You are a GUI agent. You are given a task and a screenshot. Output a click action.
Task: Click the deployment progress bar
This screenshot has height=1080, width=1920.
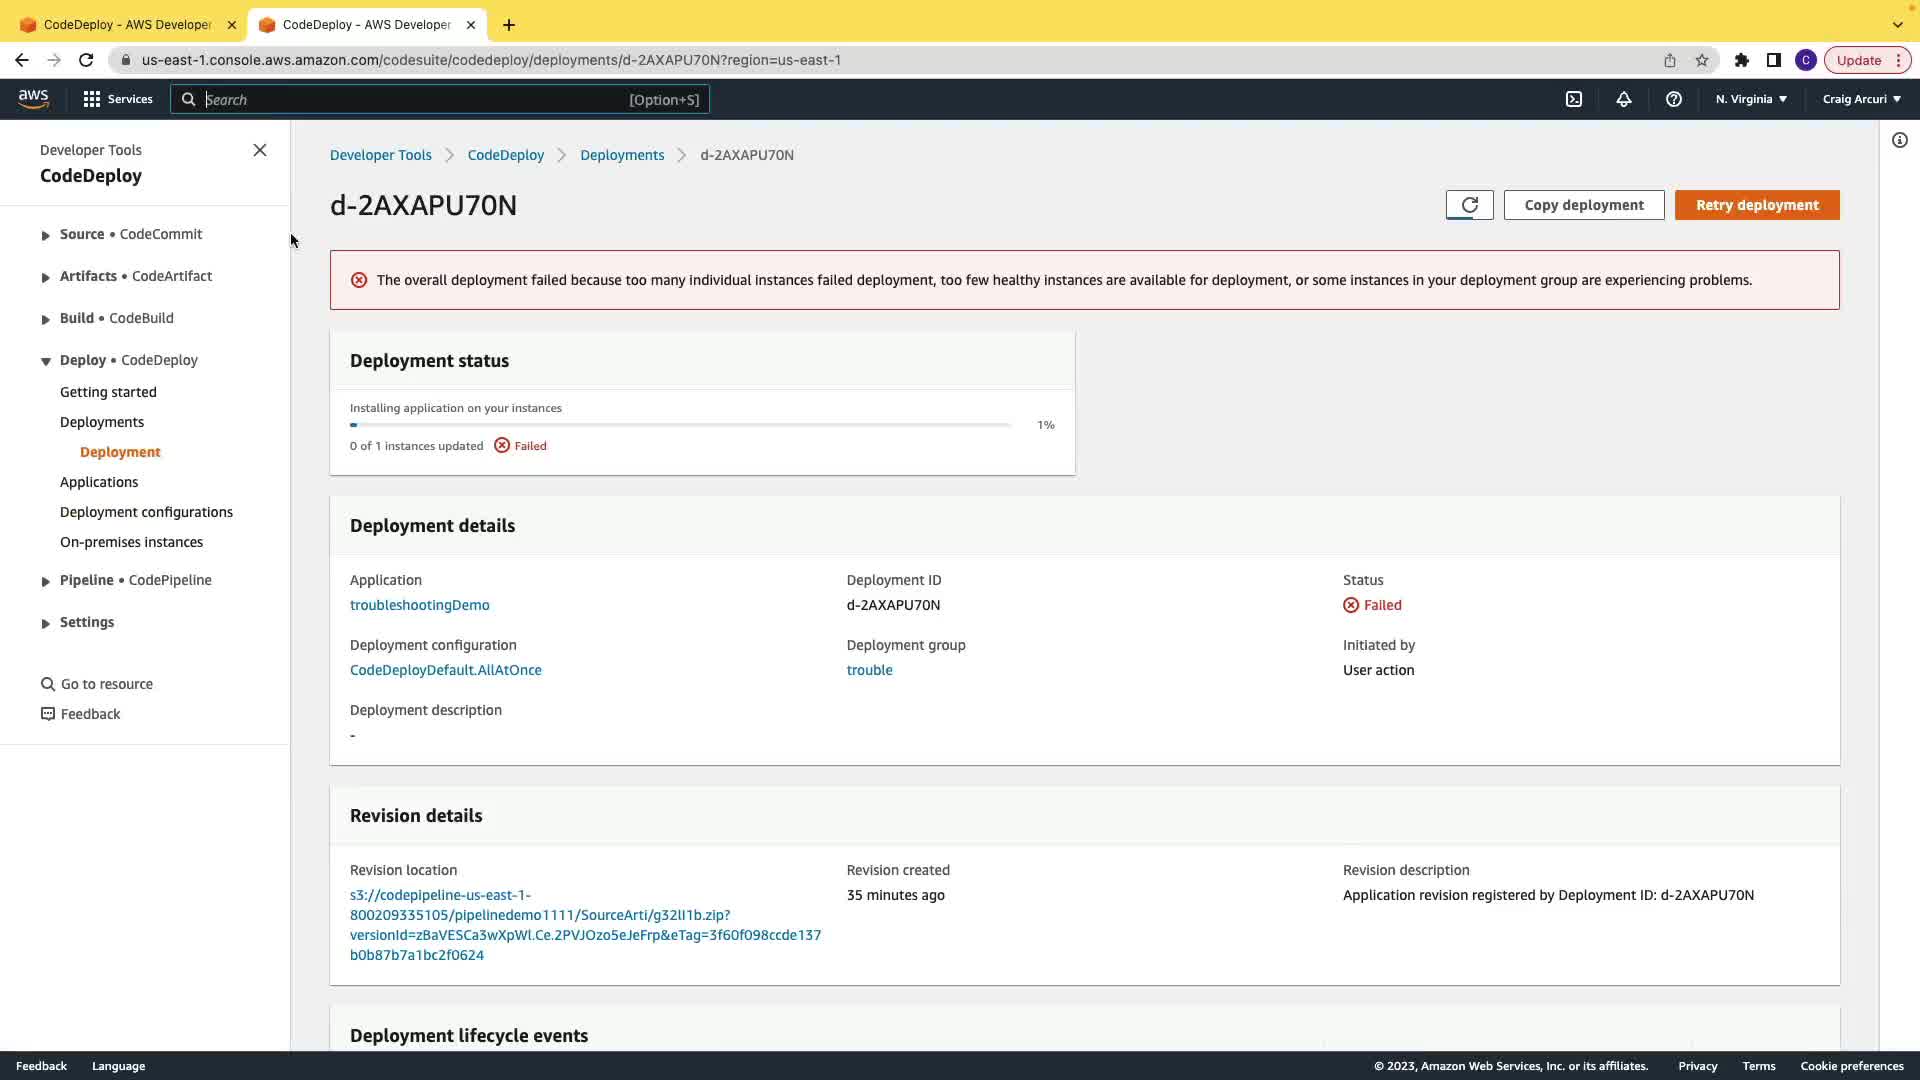(x=680, y=425)
